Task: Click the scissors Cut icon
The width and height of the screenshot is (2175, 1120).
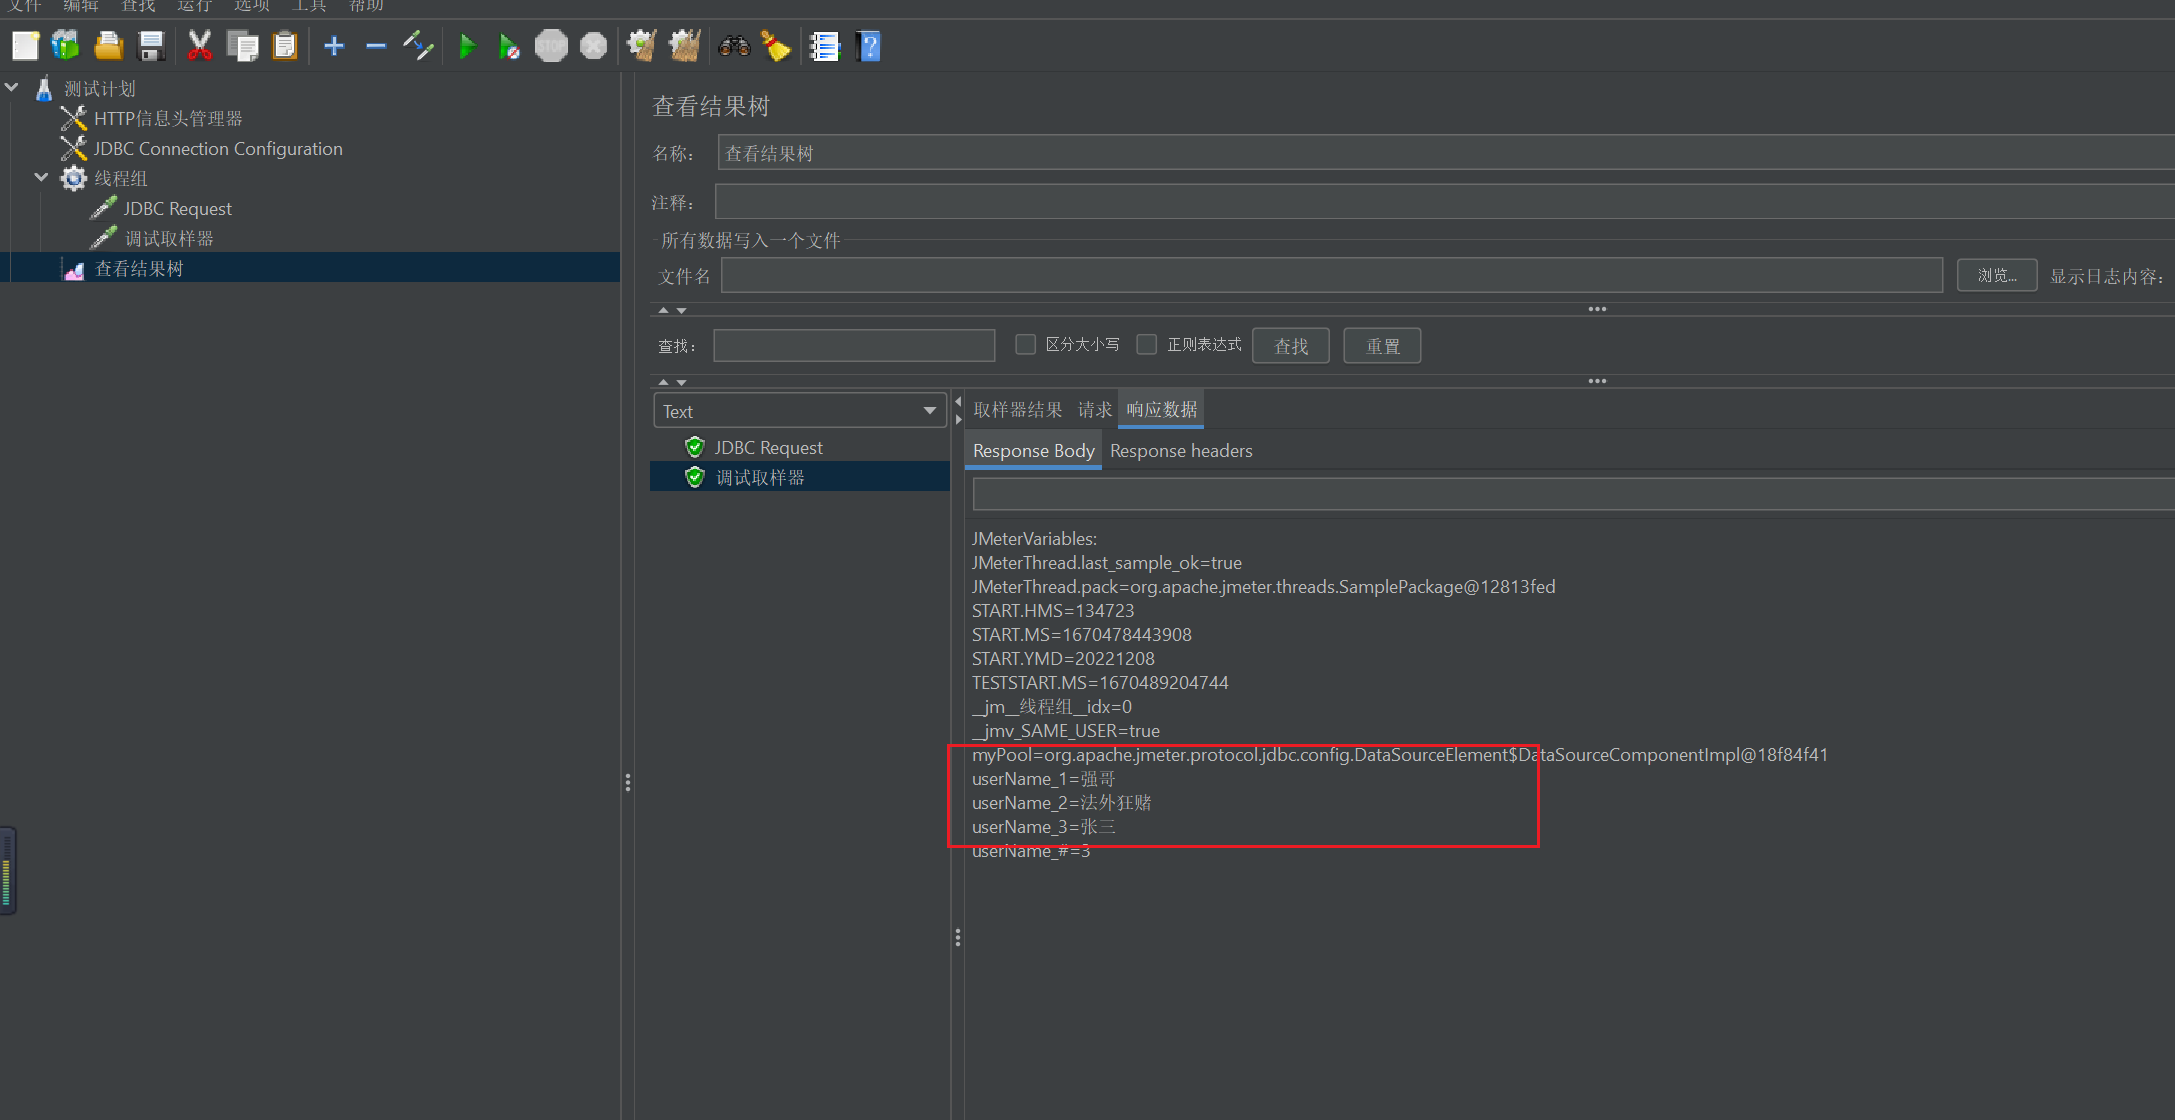Action: (x=200, y=46)
